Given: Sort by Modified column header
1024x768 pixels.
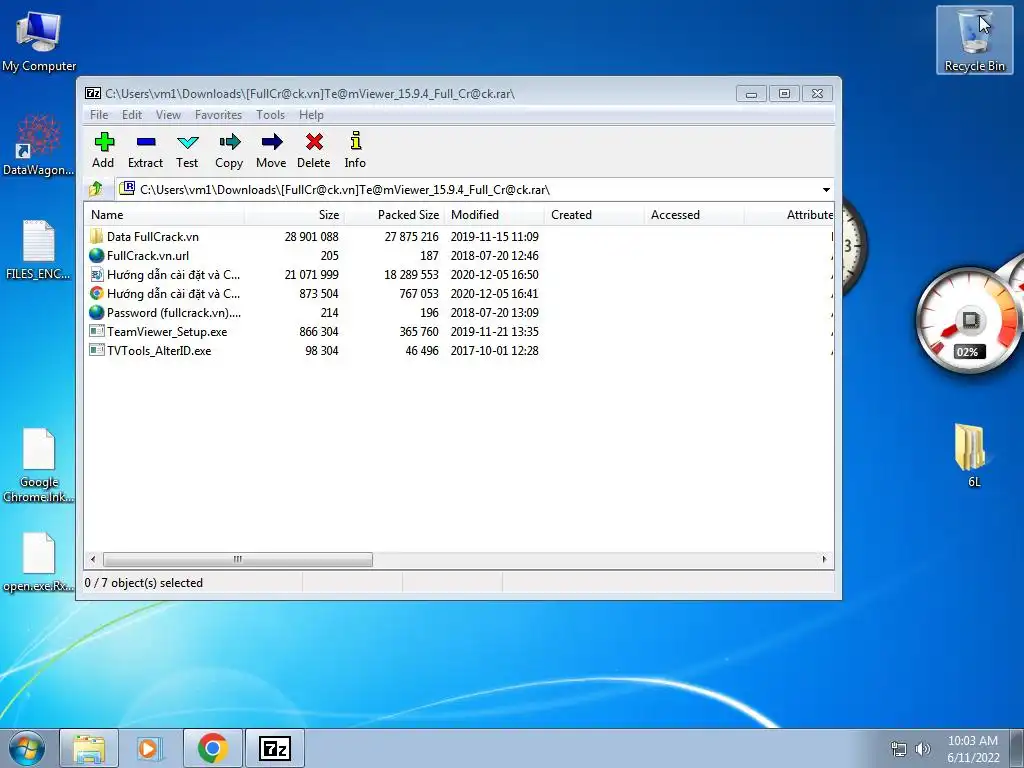Looking at the screenshot, I should [494, 215].
